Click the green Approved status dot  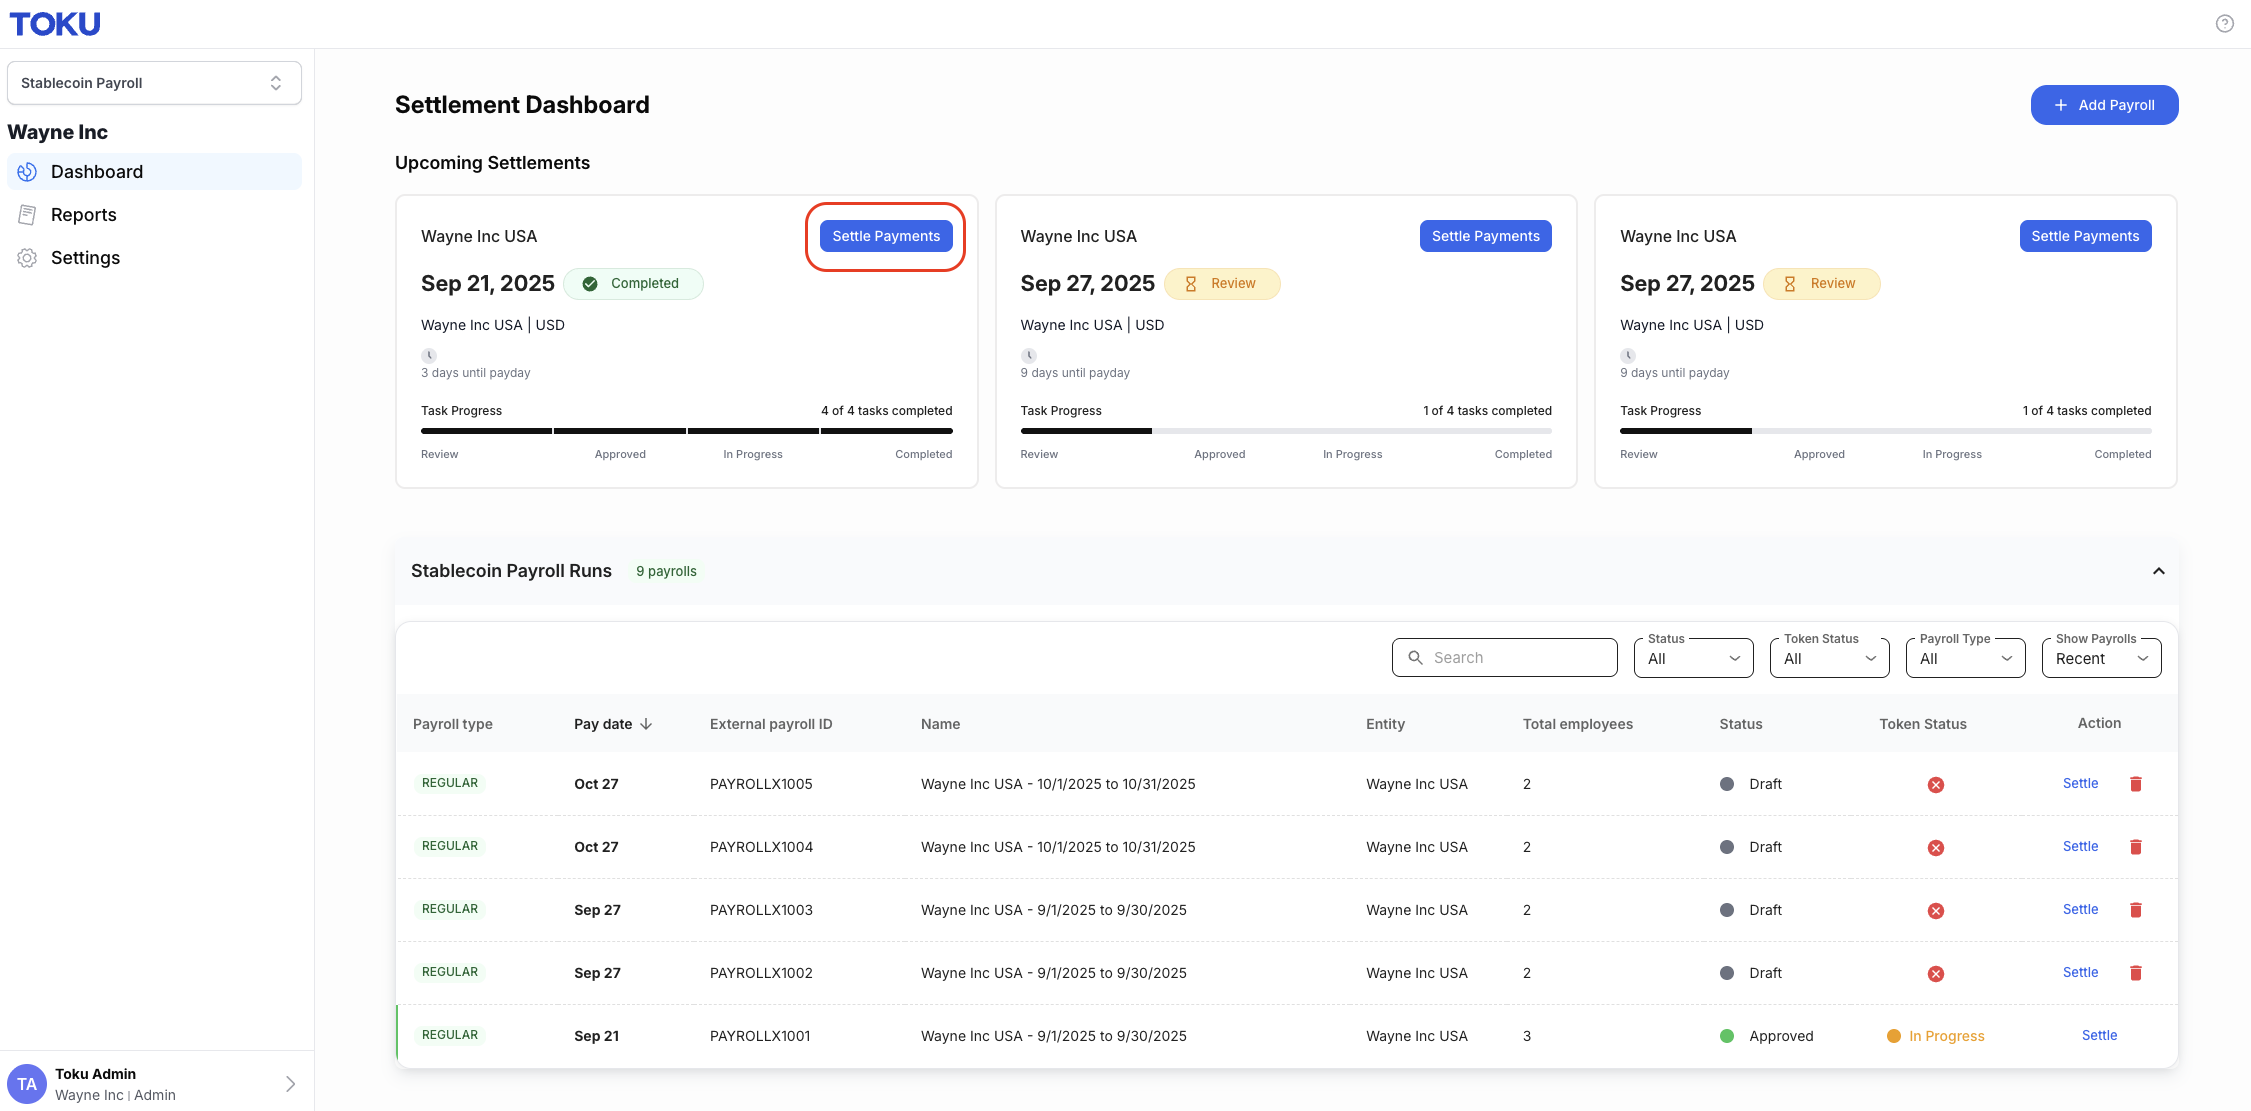coord(1727,1036)
